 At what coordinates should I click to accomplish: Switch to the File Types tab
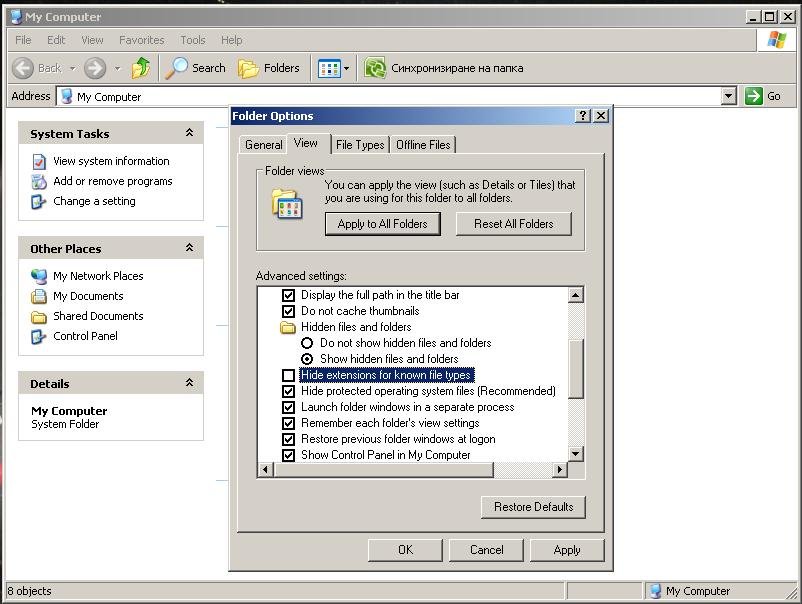click(x=360, y=145)
